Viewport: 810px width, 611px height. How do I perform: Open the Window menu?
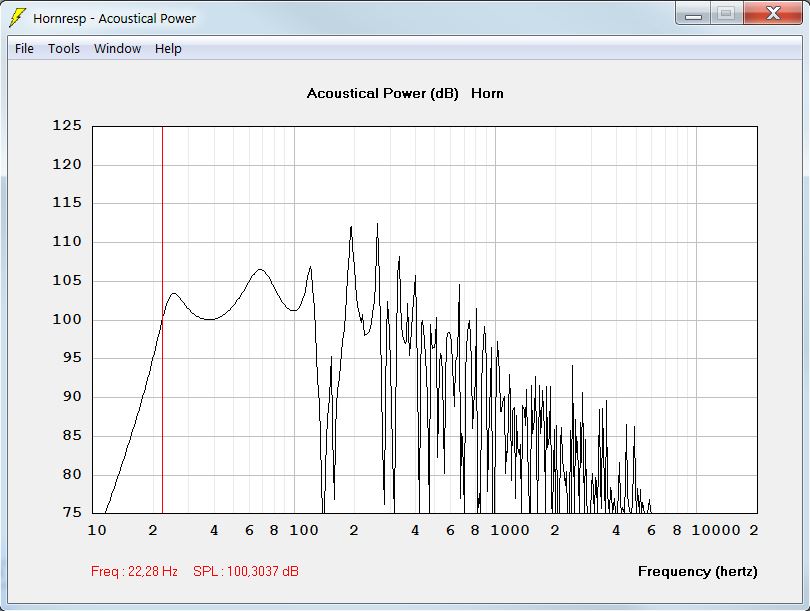pyautogui.click(x=117, y=49)
